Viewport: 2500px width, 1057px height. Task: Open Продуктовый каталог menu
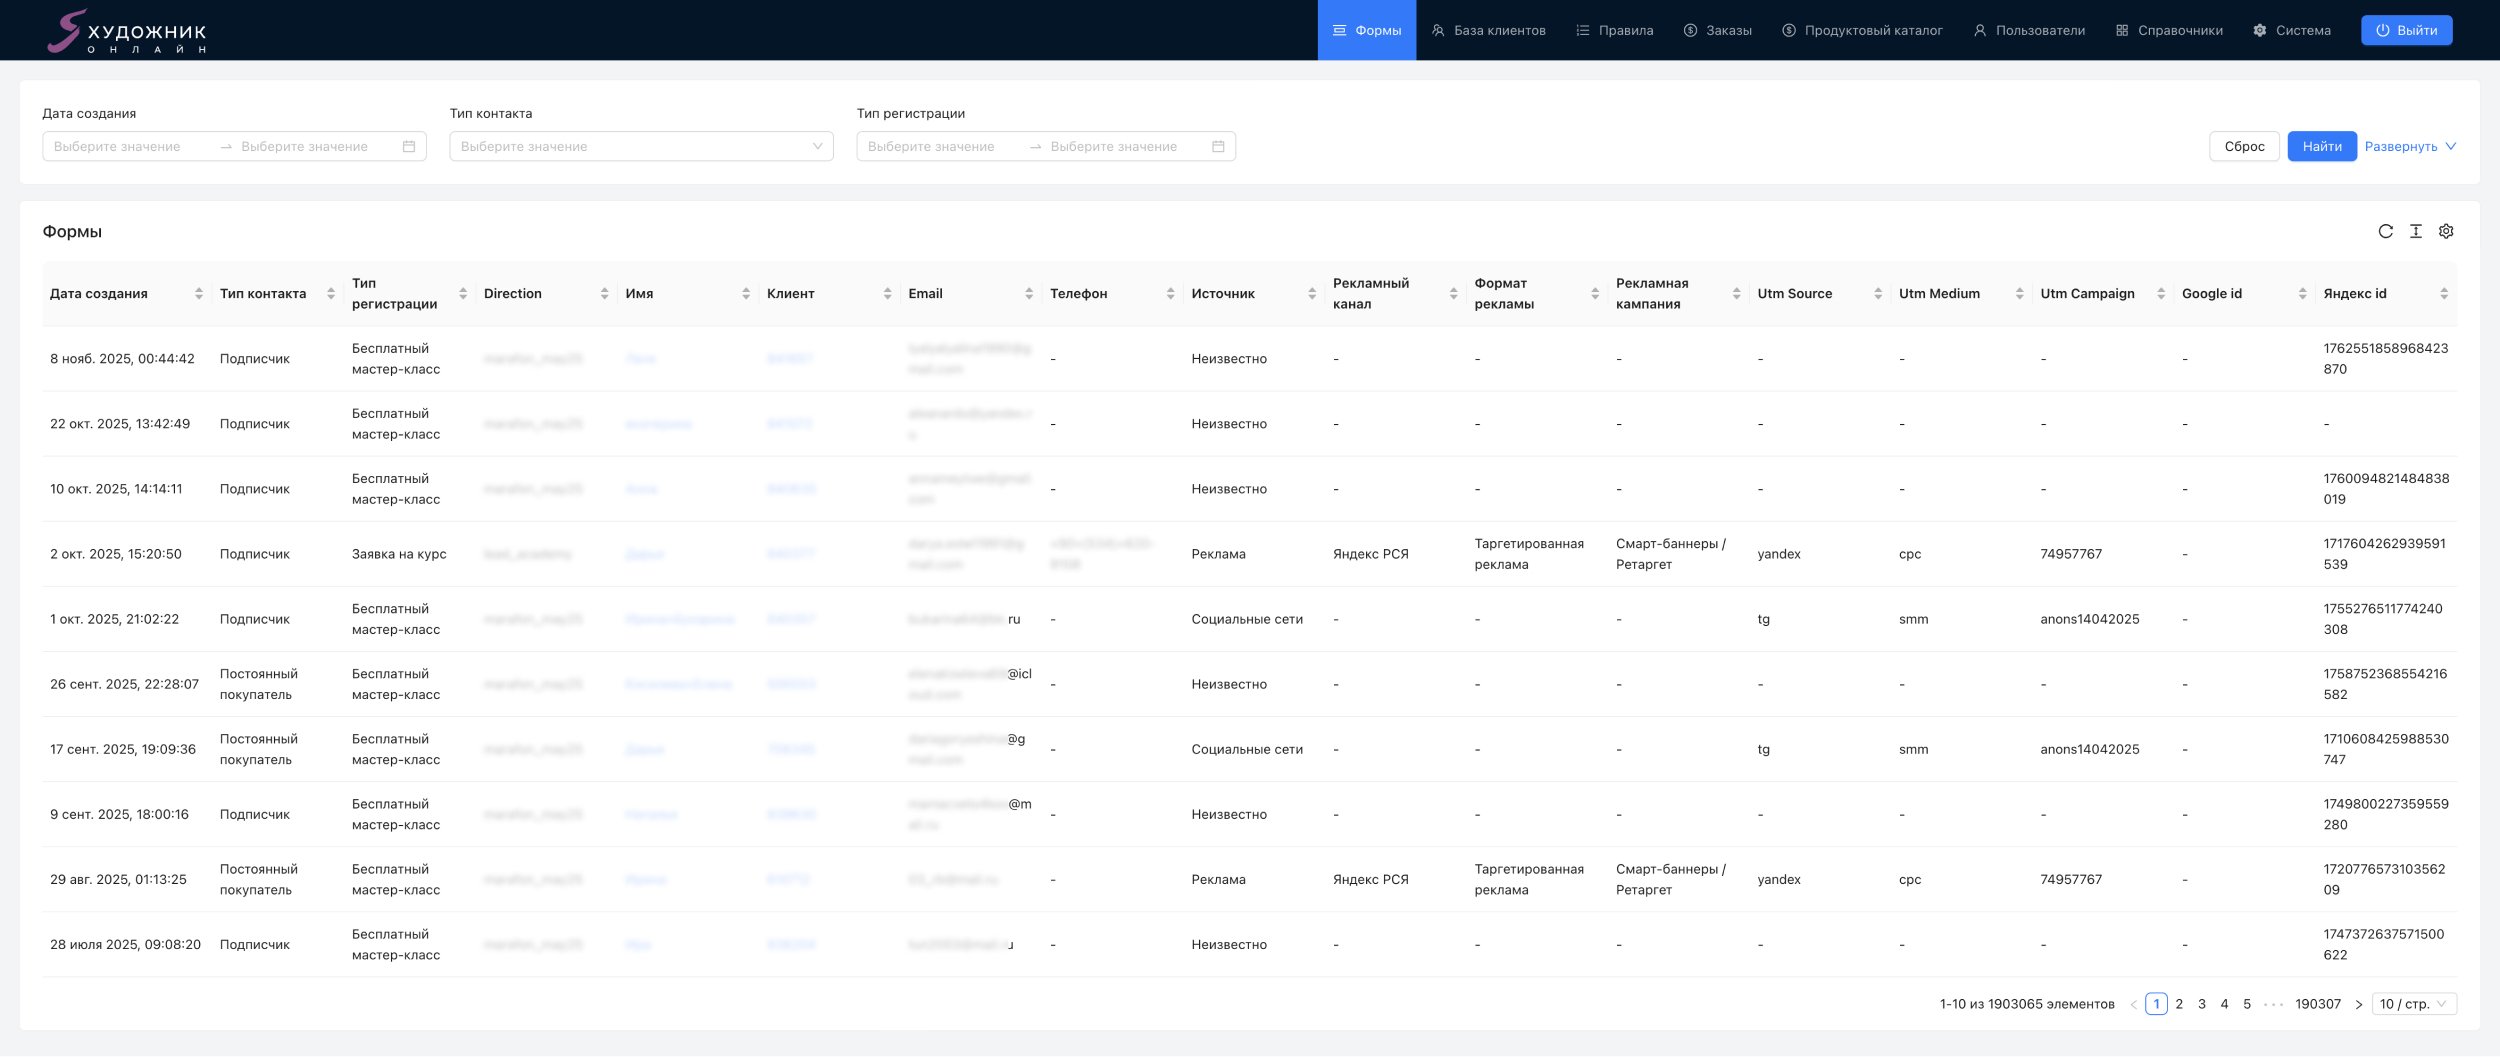pos(1862,31)
